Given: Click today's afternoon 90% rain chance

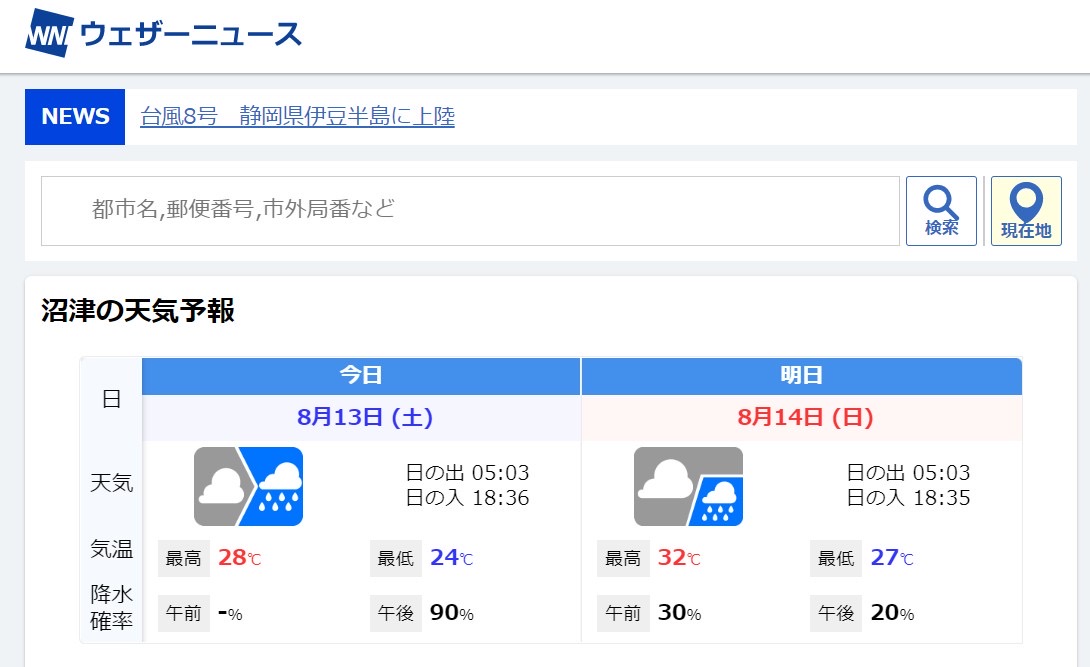Looking at the screenshot, I should [x=451, y=613].
